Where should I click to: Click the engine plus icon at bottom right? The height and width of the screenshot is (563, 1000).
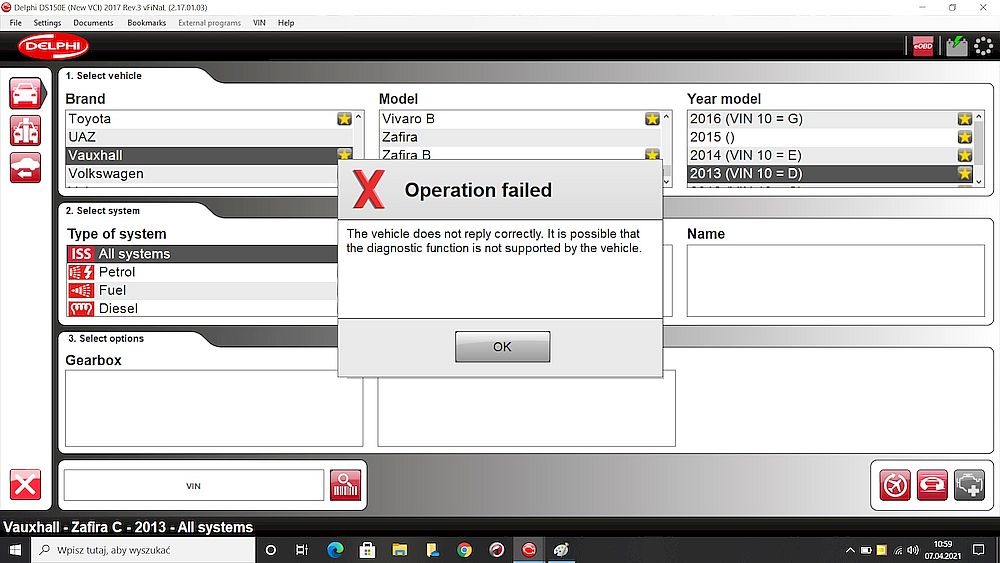[969, 485]
